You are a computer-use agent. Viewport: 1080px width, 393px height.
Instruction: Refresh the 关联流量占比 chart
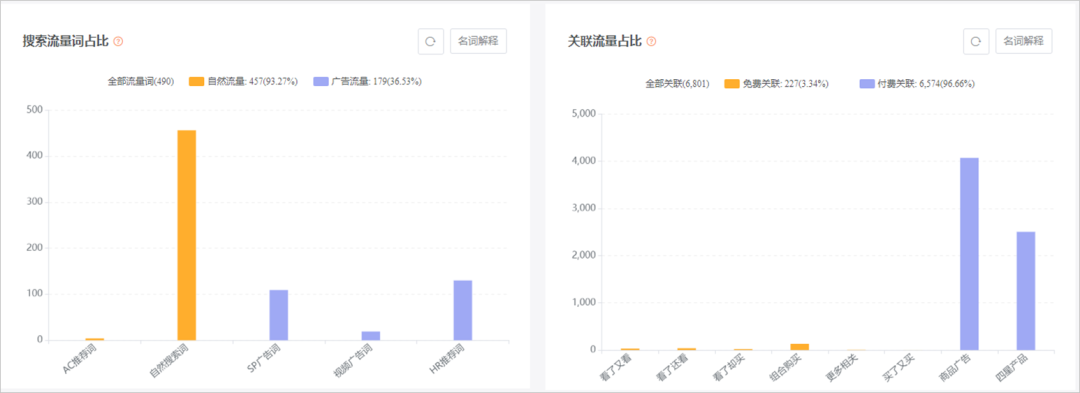click(975, 41)
